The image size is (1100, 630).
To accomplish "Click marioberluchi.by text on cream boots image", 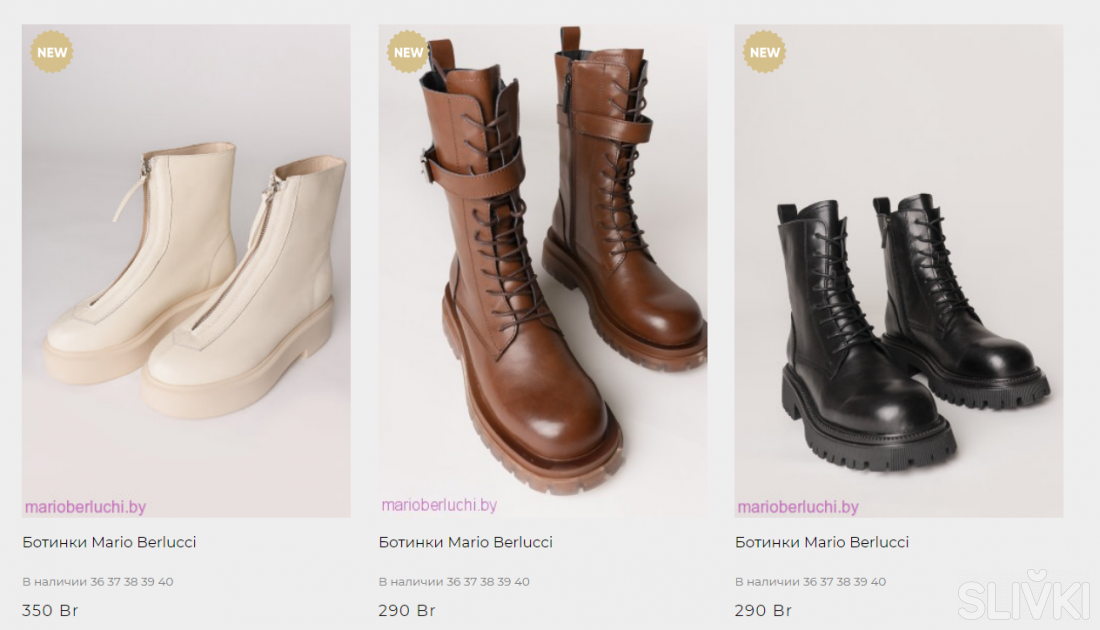I will (85, 507).
